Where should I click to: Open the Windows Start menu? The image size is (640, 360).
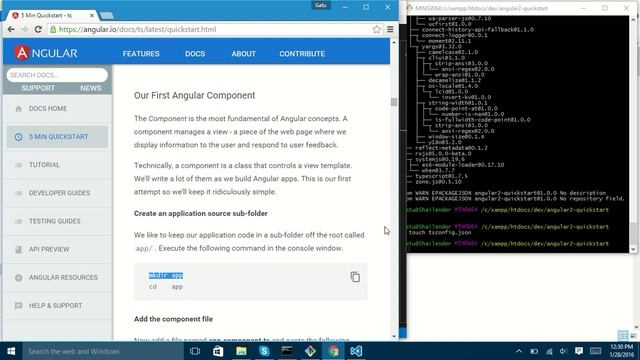click(x=11, y=351)
